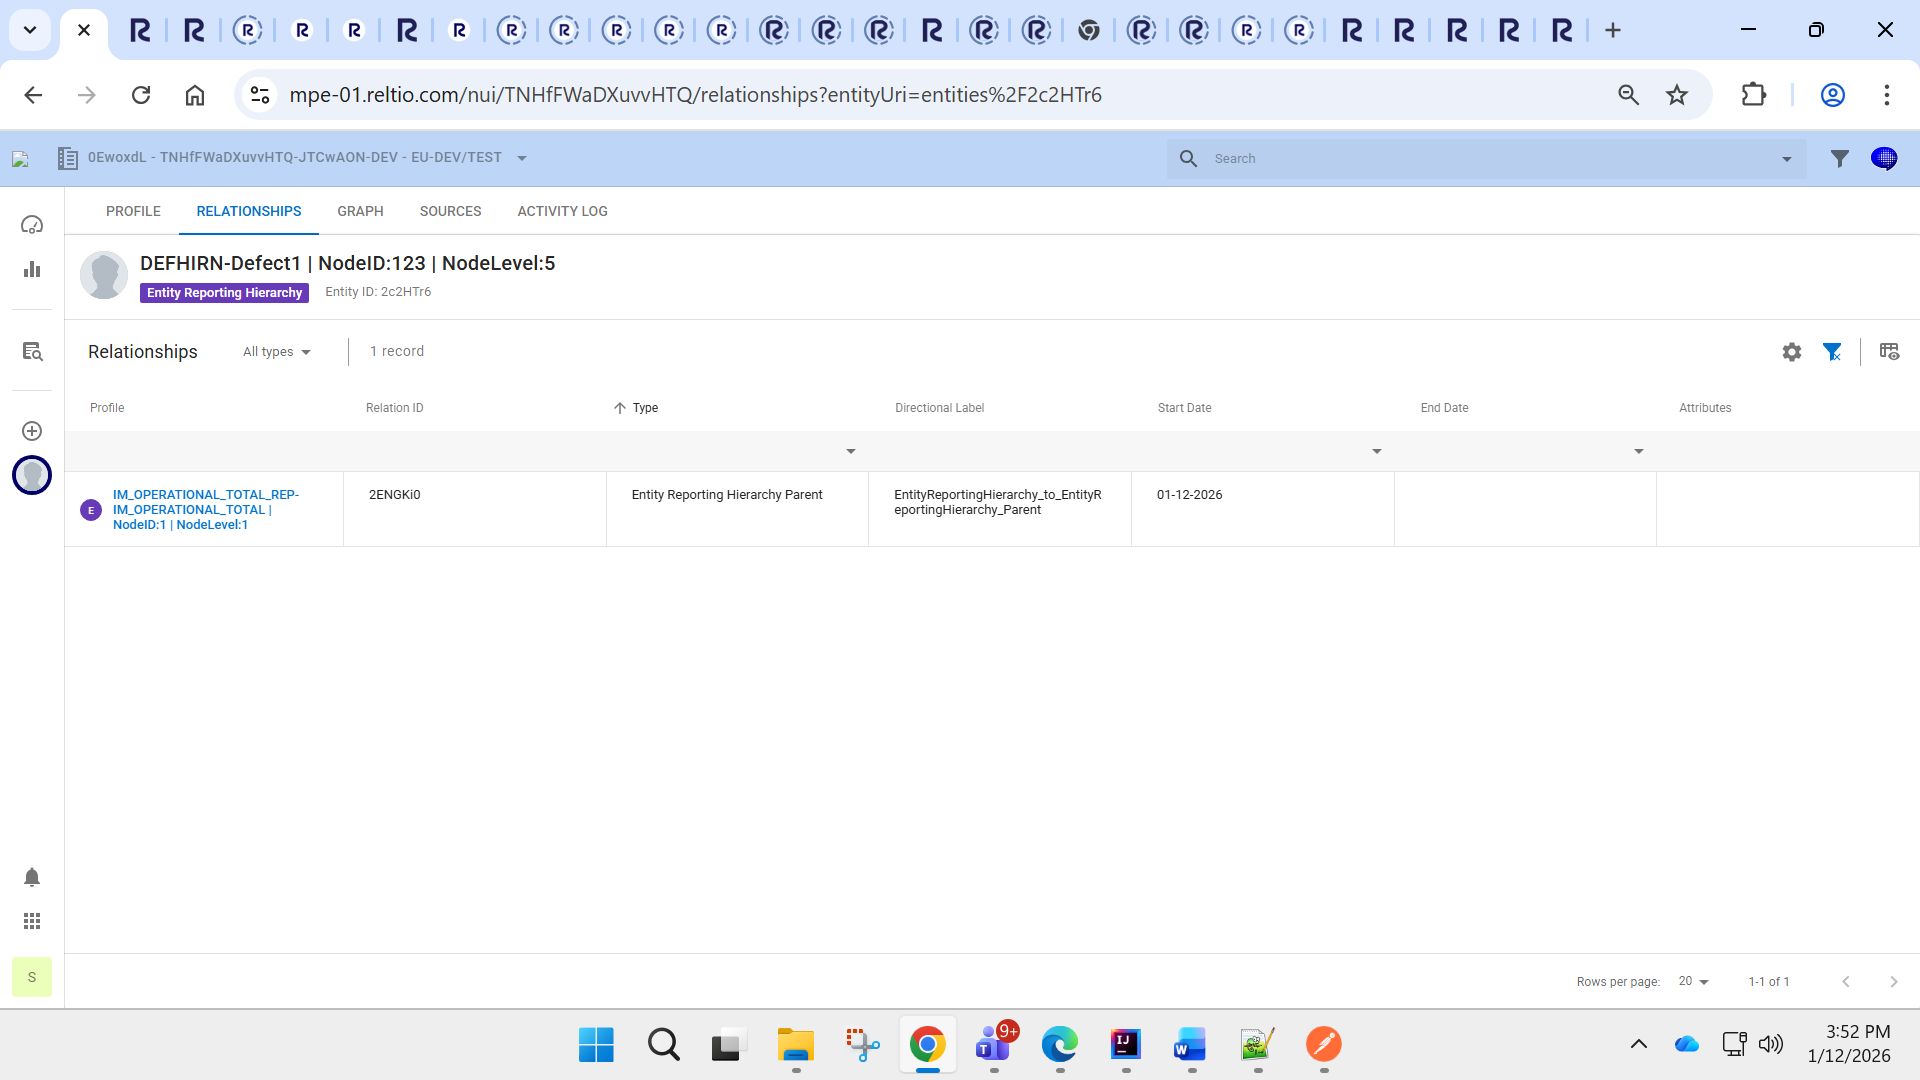Open the Rows per page dropdown

[x=1694, y=981]
